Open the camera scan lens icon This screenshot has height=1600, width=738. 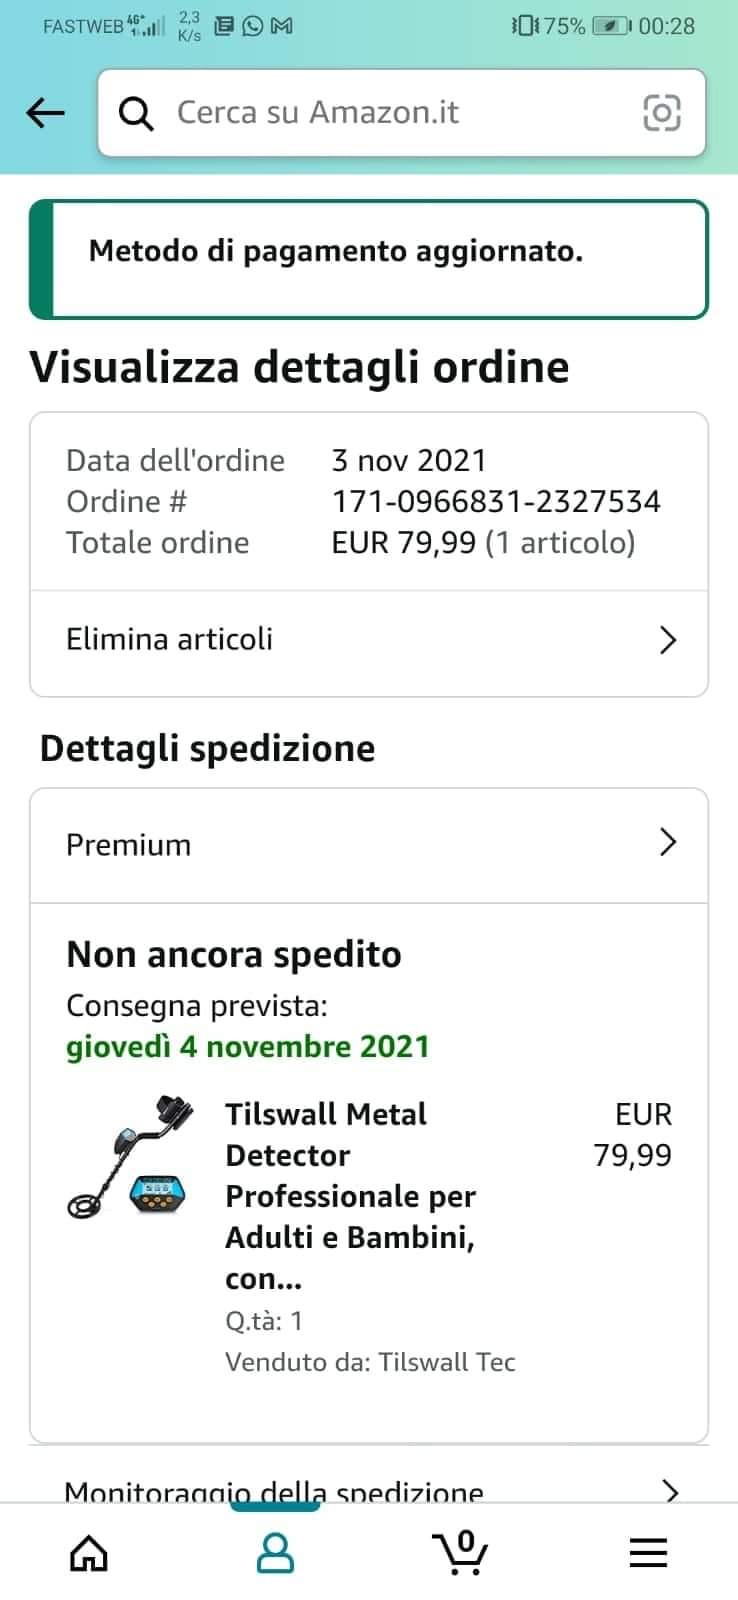[x=661, y=113]
